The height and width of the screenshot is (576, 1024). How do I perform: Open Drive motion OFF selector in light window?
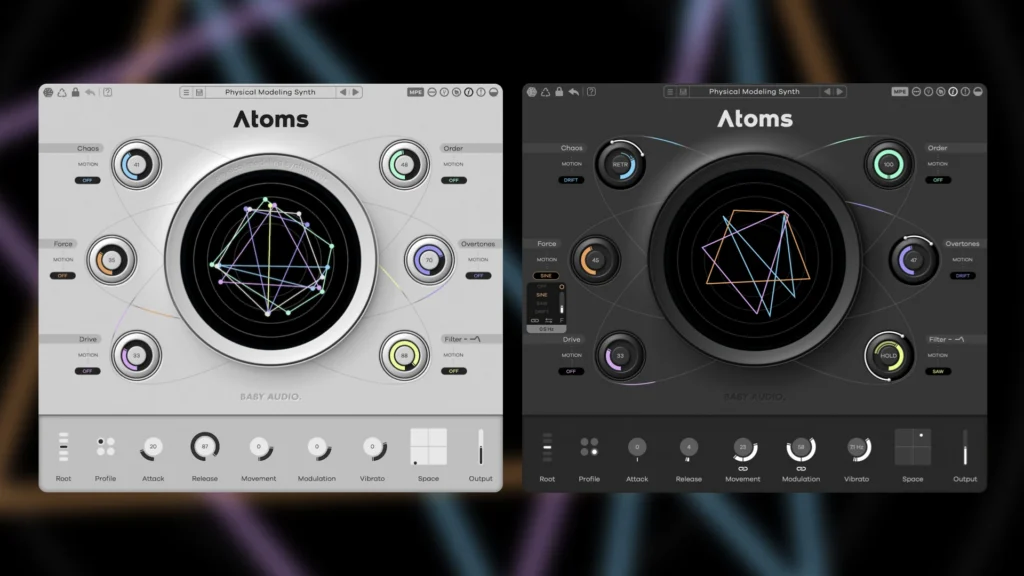tap(88, 371)
